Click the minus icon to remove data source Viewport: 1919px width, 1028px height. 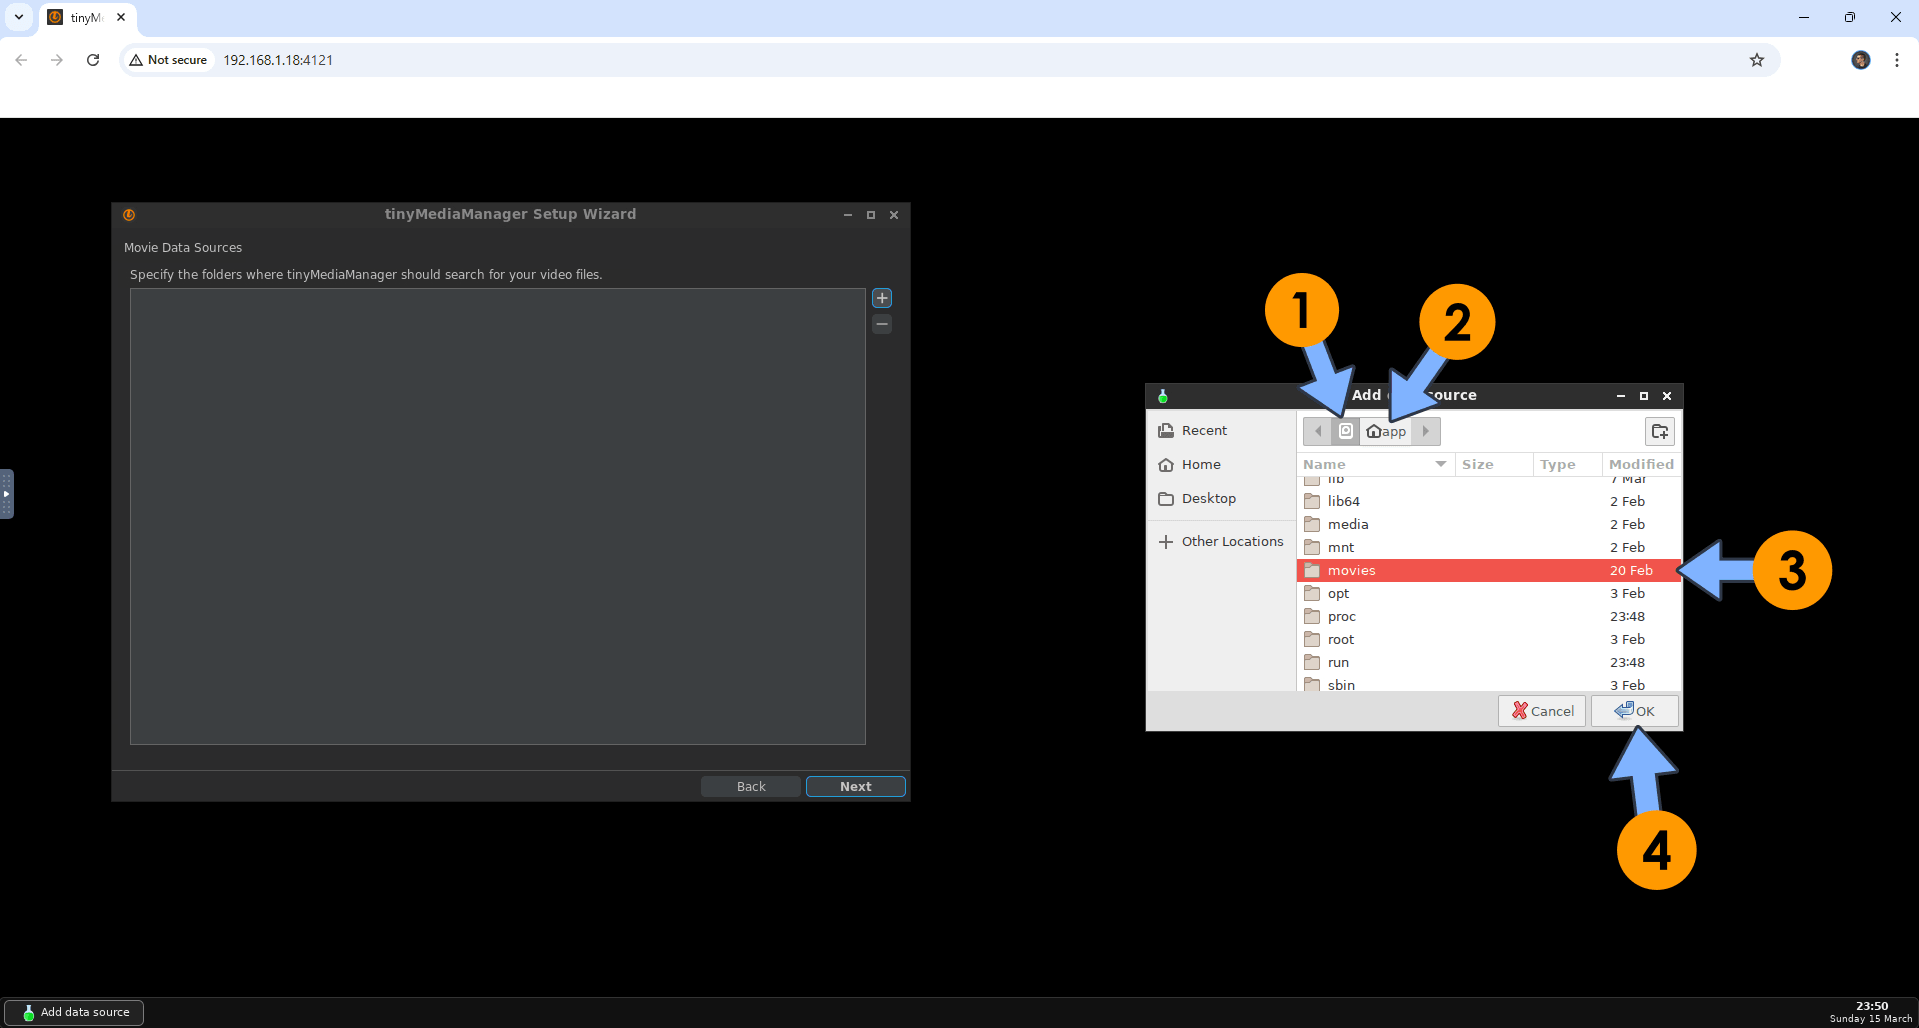click(881, 324)
